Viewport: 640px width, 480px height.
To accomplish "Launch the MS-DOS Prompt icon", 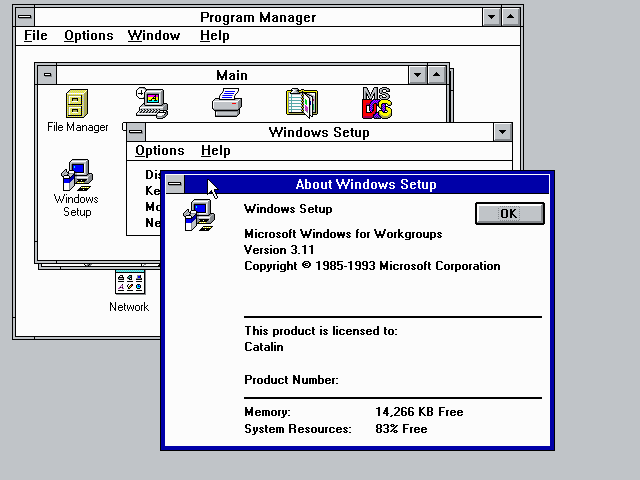I will [x=377, y=103].
